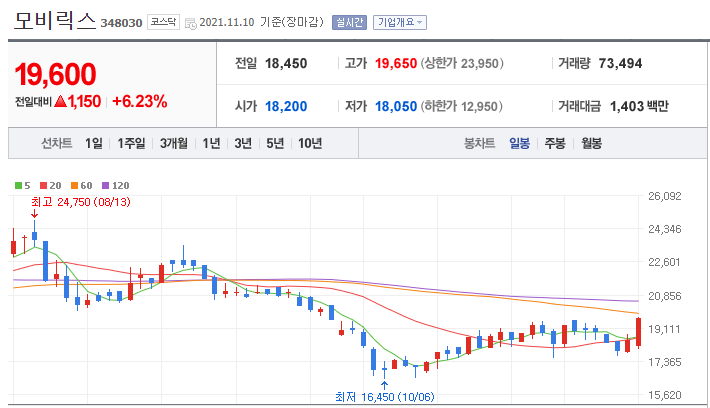
Task: Click the 15,620 y-axis label
Action: tap(664, 395)
